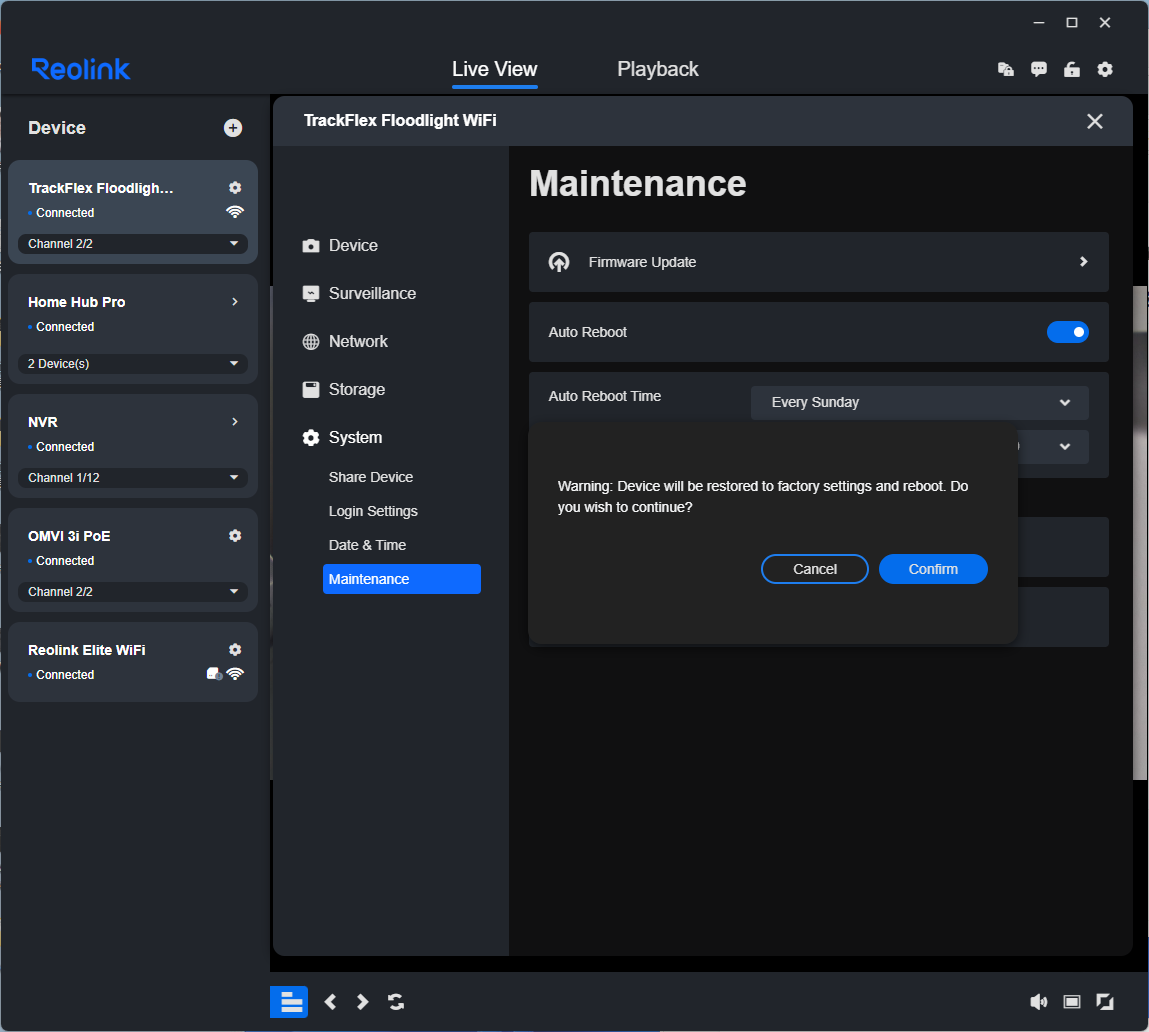
Task: Enter fullscreen with the expand icon
Action: 1104,1001
